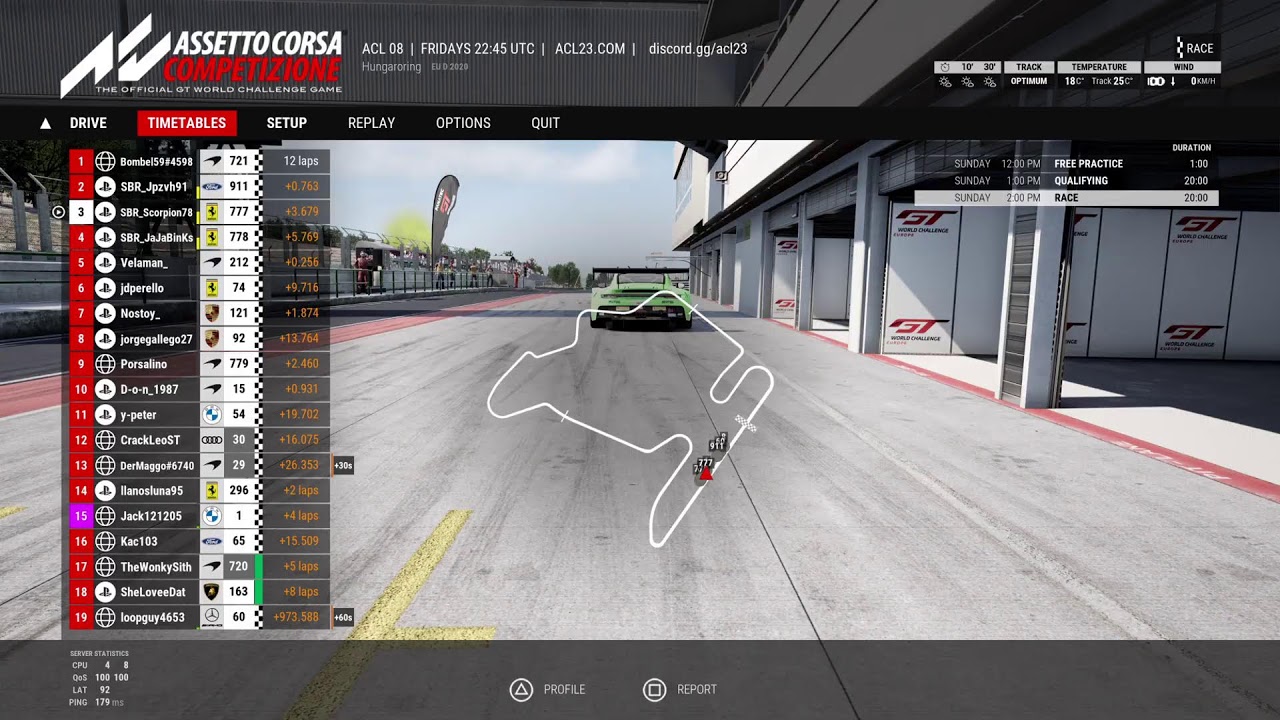Click the BMW logo in y-peter row

tap(212, 414)
